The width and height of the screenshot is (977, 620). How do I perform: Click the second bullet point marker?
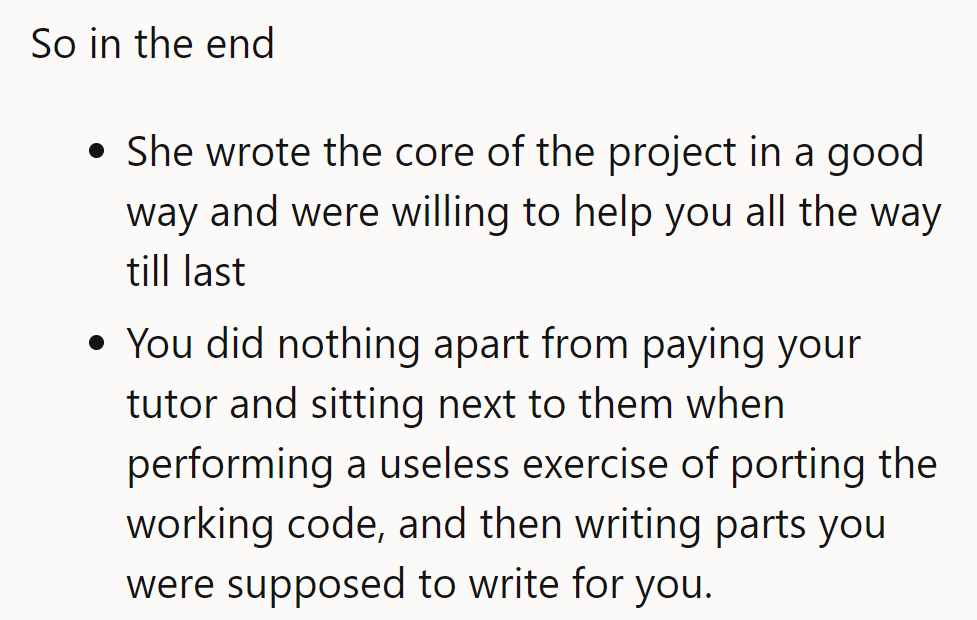97,343
